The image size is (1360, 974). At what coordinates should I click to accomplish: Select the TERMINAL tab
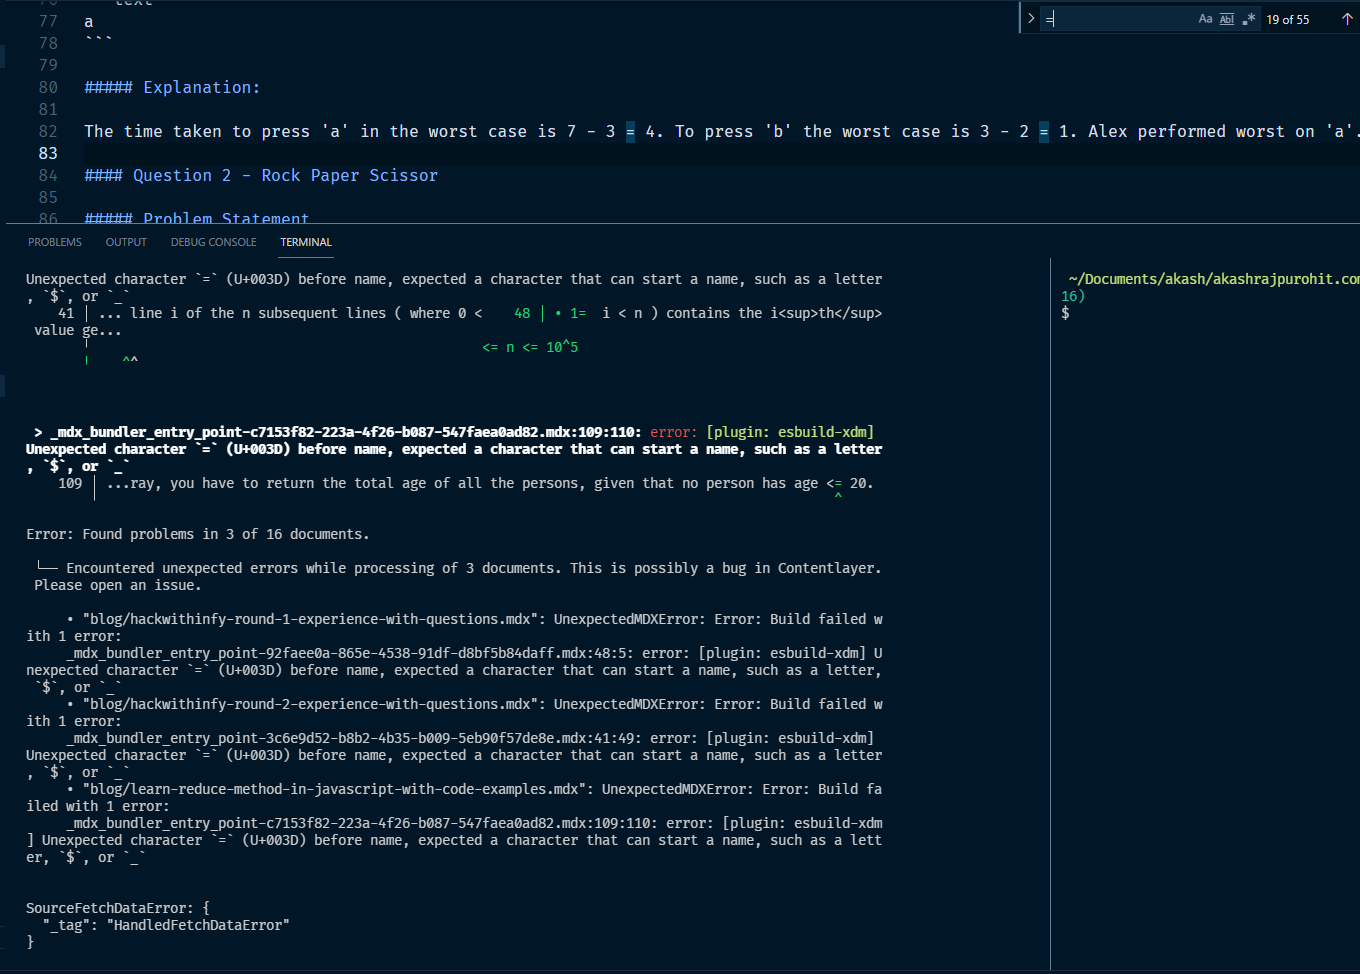point(306,242)
